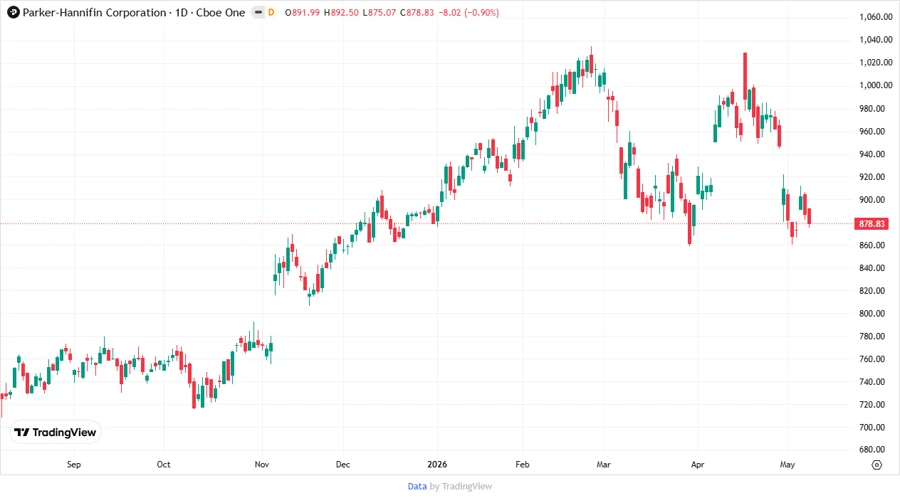Click the Sep label on time axis
This screenshot has width=900, height=498.
tap(74, 464)
